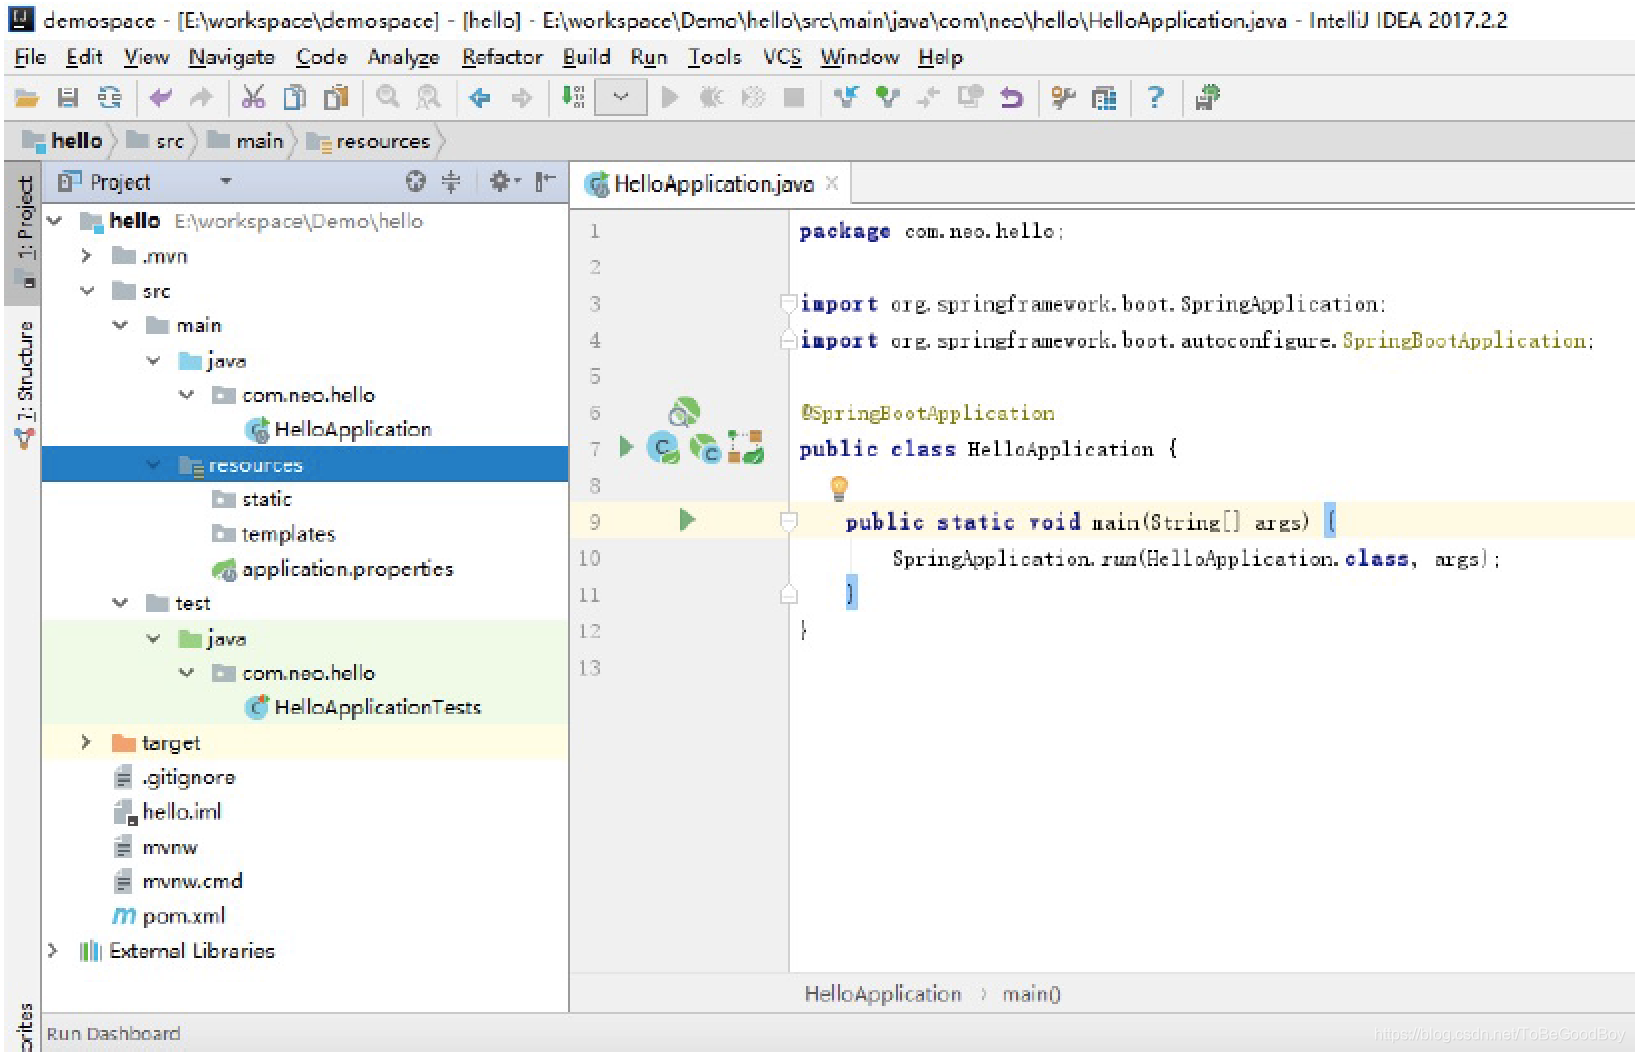Click the Stop square toolbar icon

794,98
